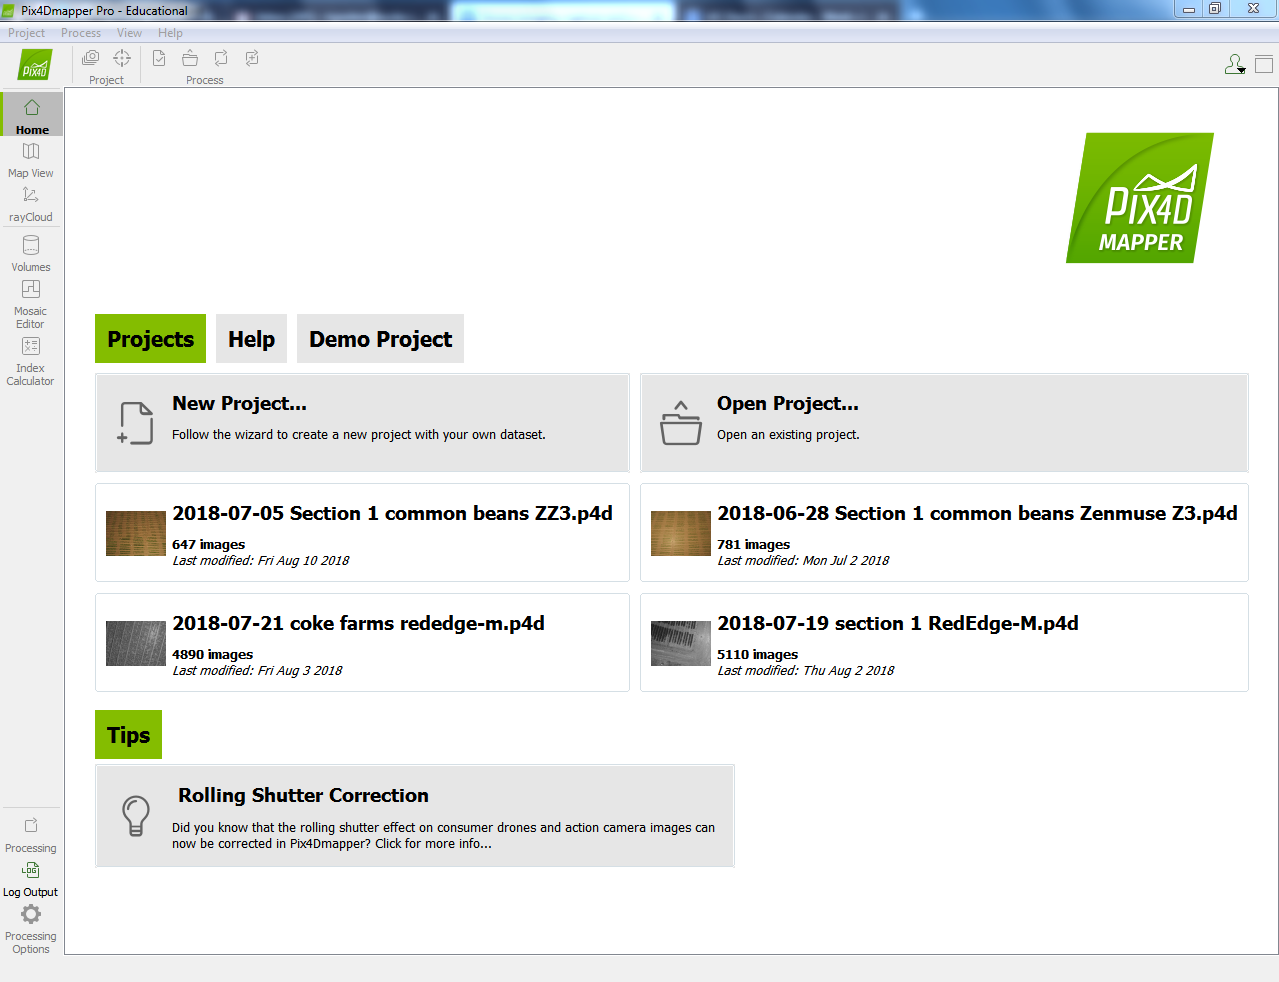Click the GCP/MTP Manager crosshair icon
The height and width of the screenshot is (982, 1279).
coord(122,58)
